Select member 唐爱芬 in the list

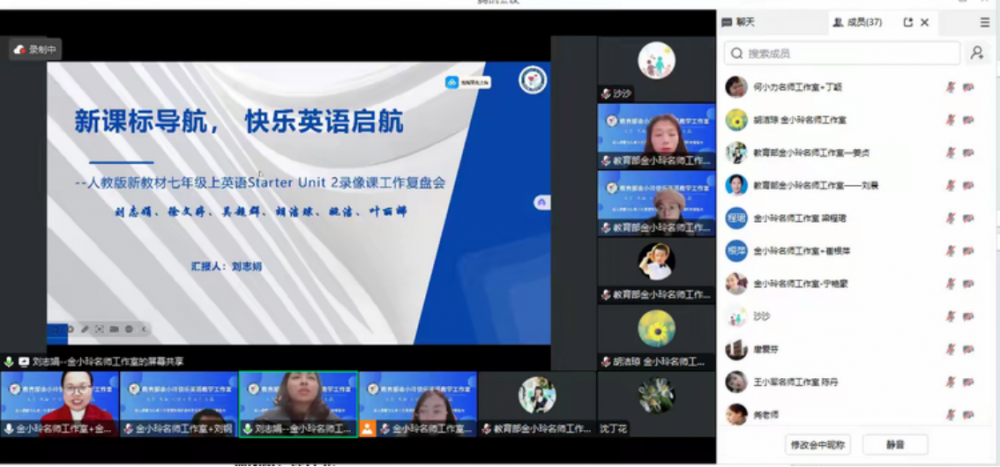[x=855, y=349]
